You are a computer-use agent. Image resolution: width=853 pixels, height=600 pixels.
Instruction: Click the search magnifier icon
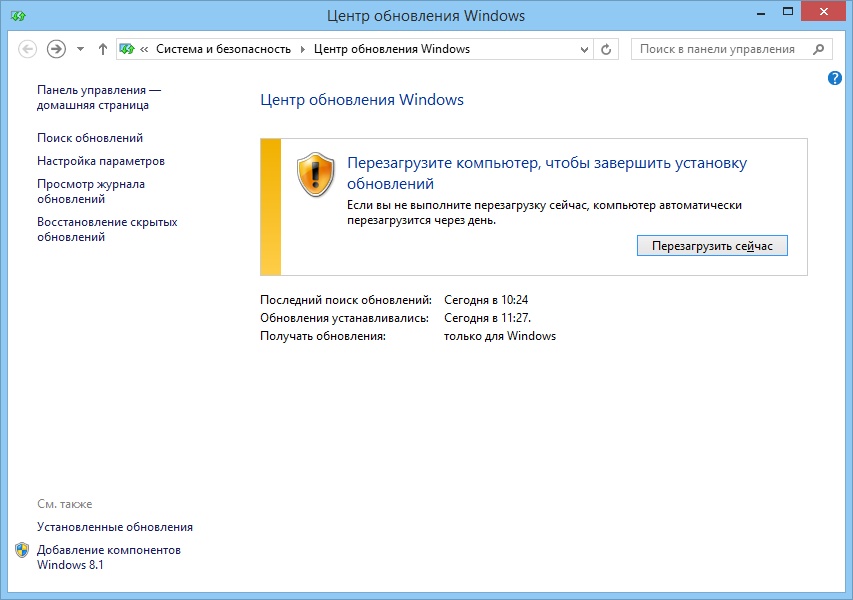pyautogui.click(x=818, y=50)
